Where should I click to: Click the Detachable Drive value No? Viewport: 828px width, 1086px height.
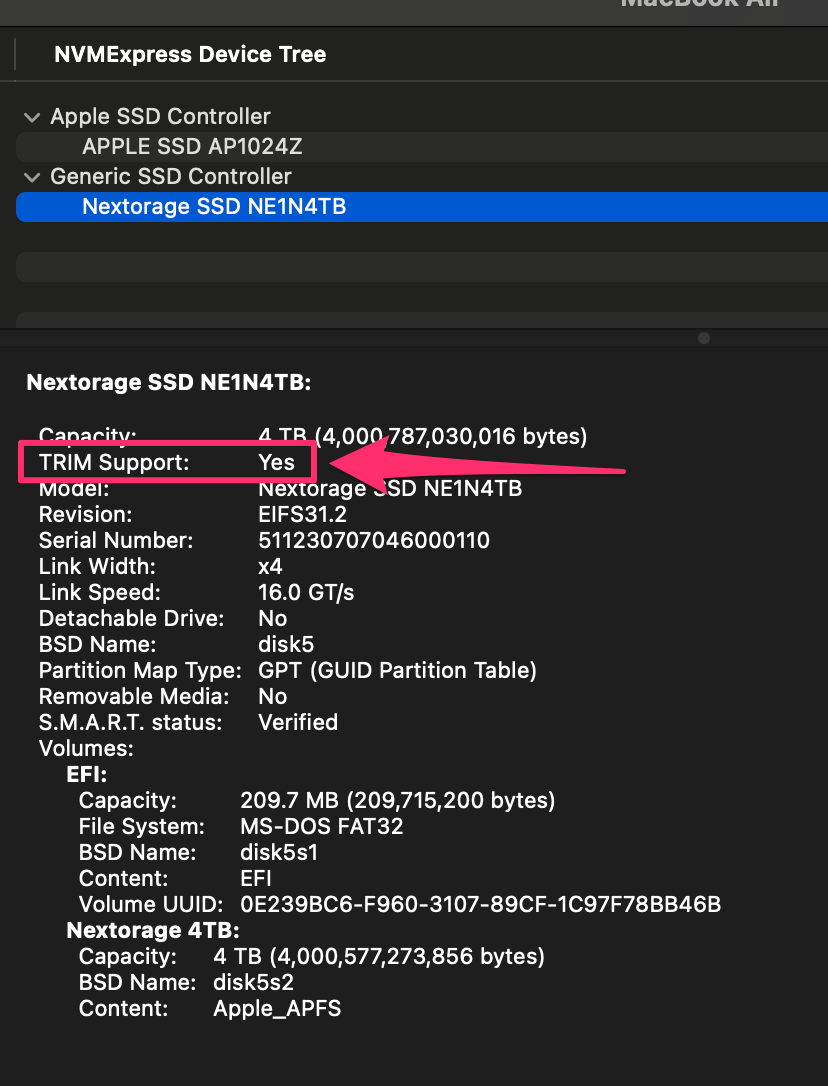[272, 618]
